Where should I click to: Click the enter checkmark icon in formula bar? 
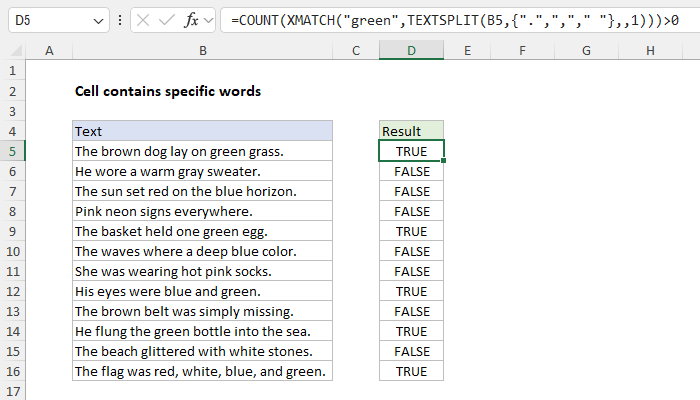tap(167, 20)
